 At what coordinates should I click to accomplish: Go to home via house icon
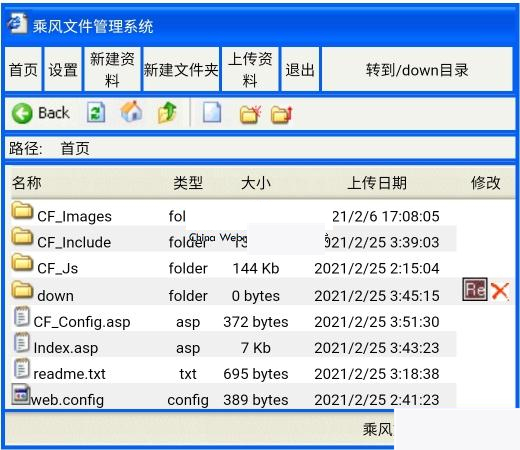coord(131,111)
